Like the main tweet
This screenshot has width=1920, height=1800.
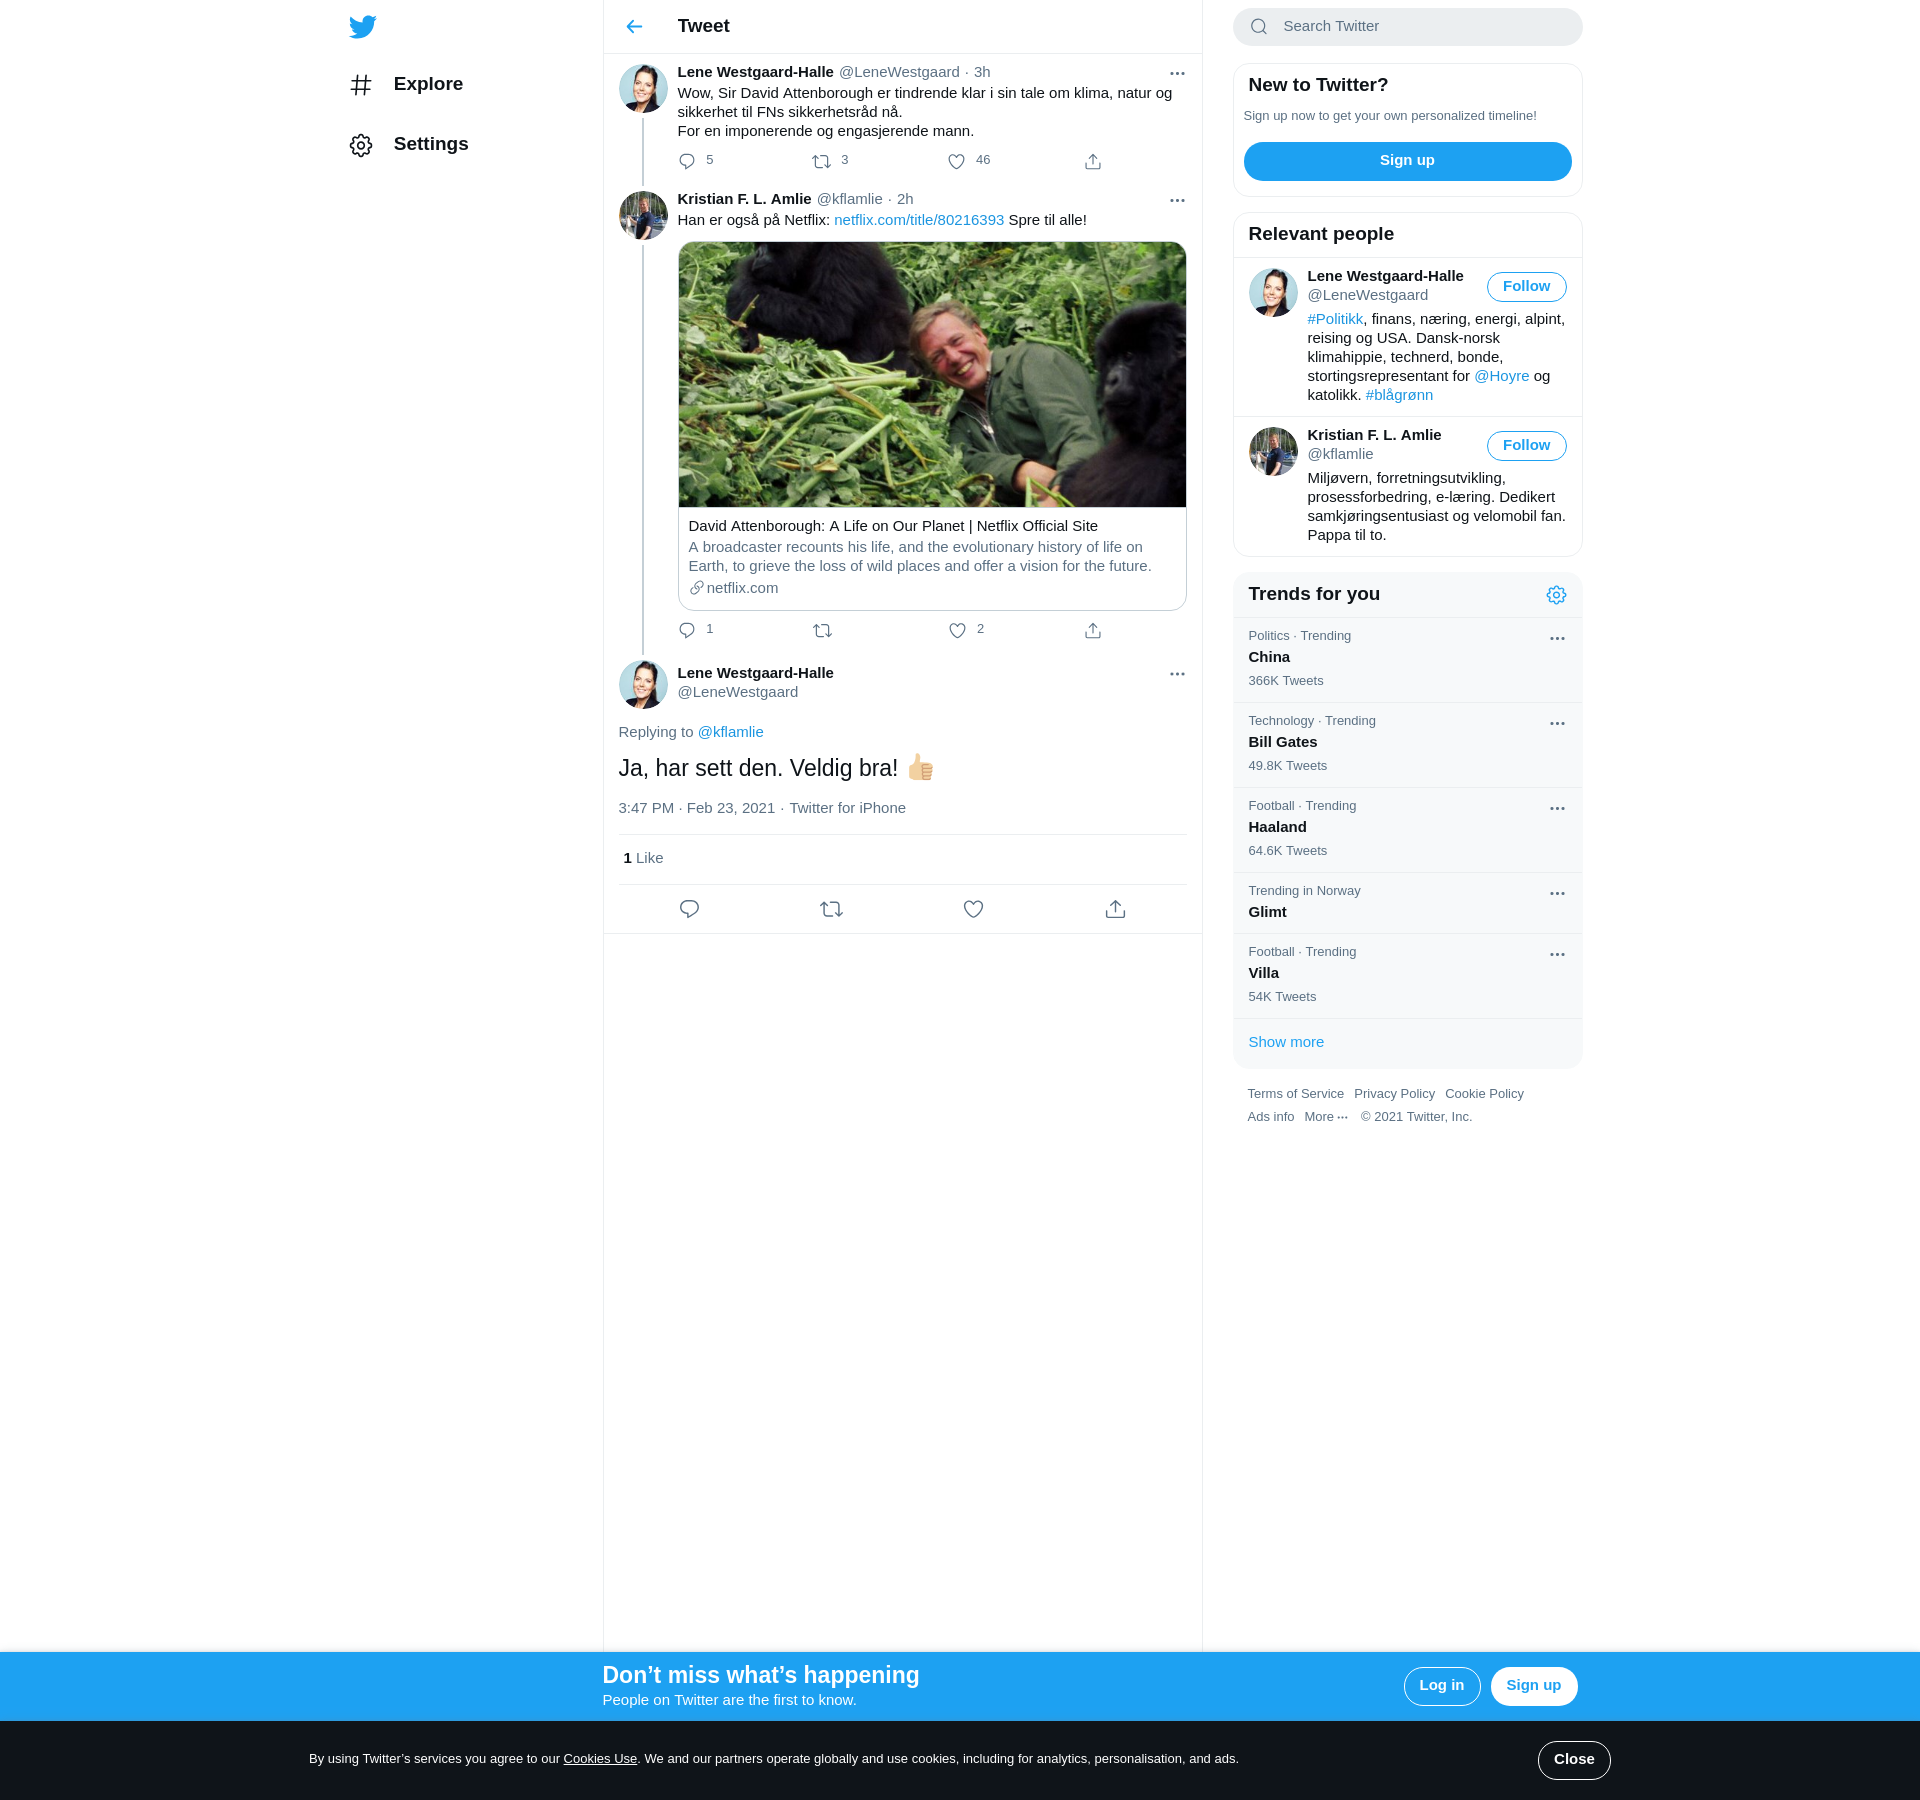[973, 909]
